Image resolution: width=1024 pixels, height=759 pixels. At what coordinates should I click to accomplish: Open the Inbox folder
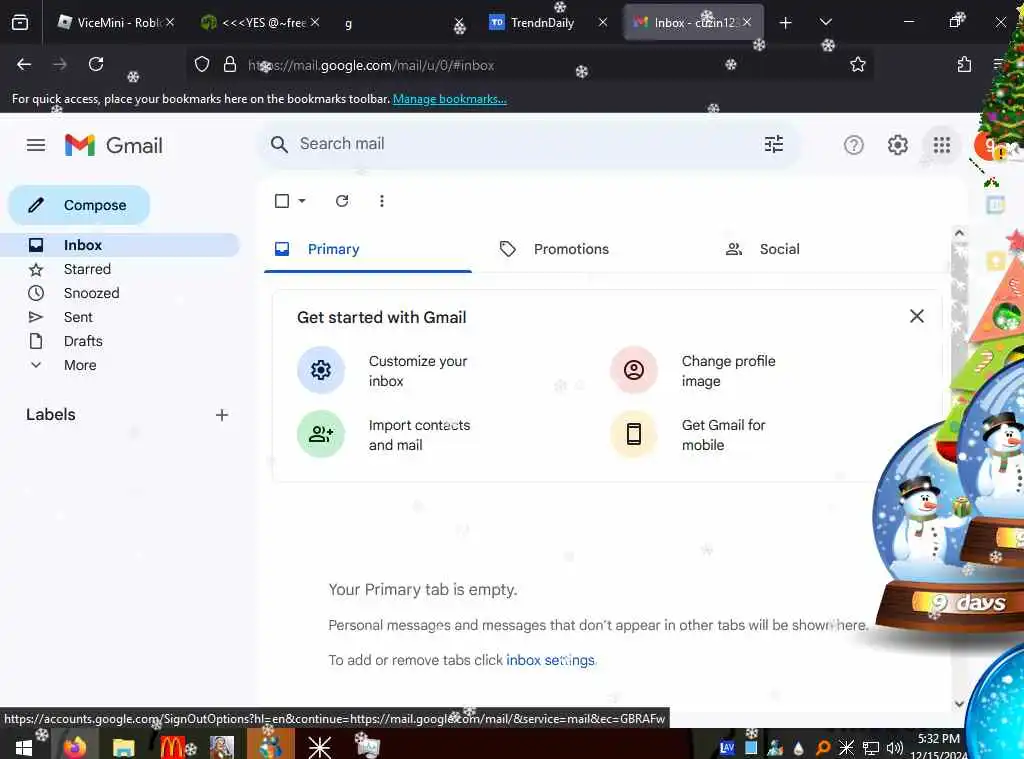(120, 245)
